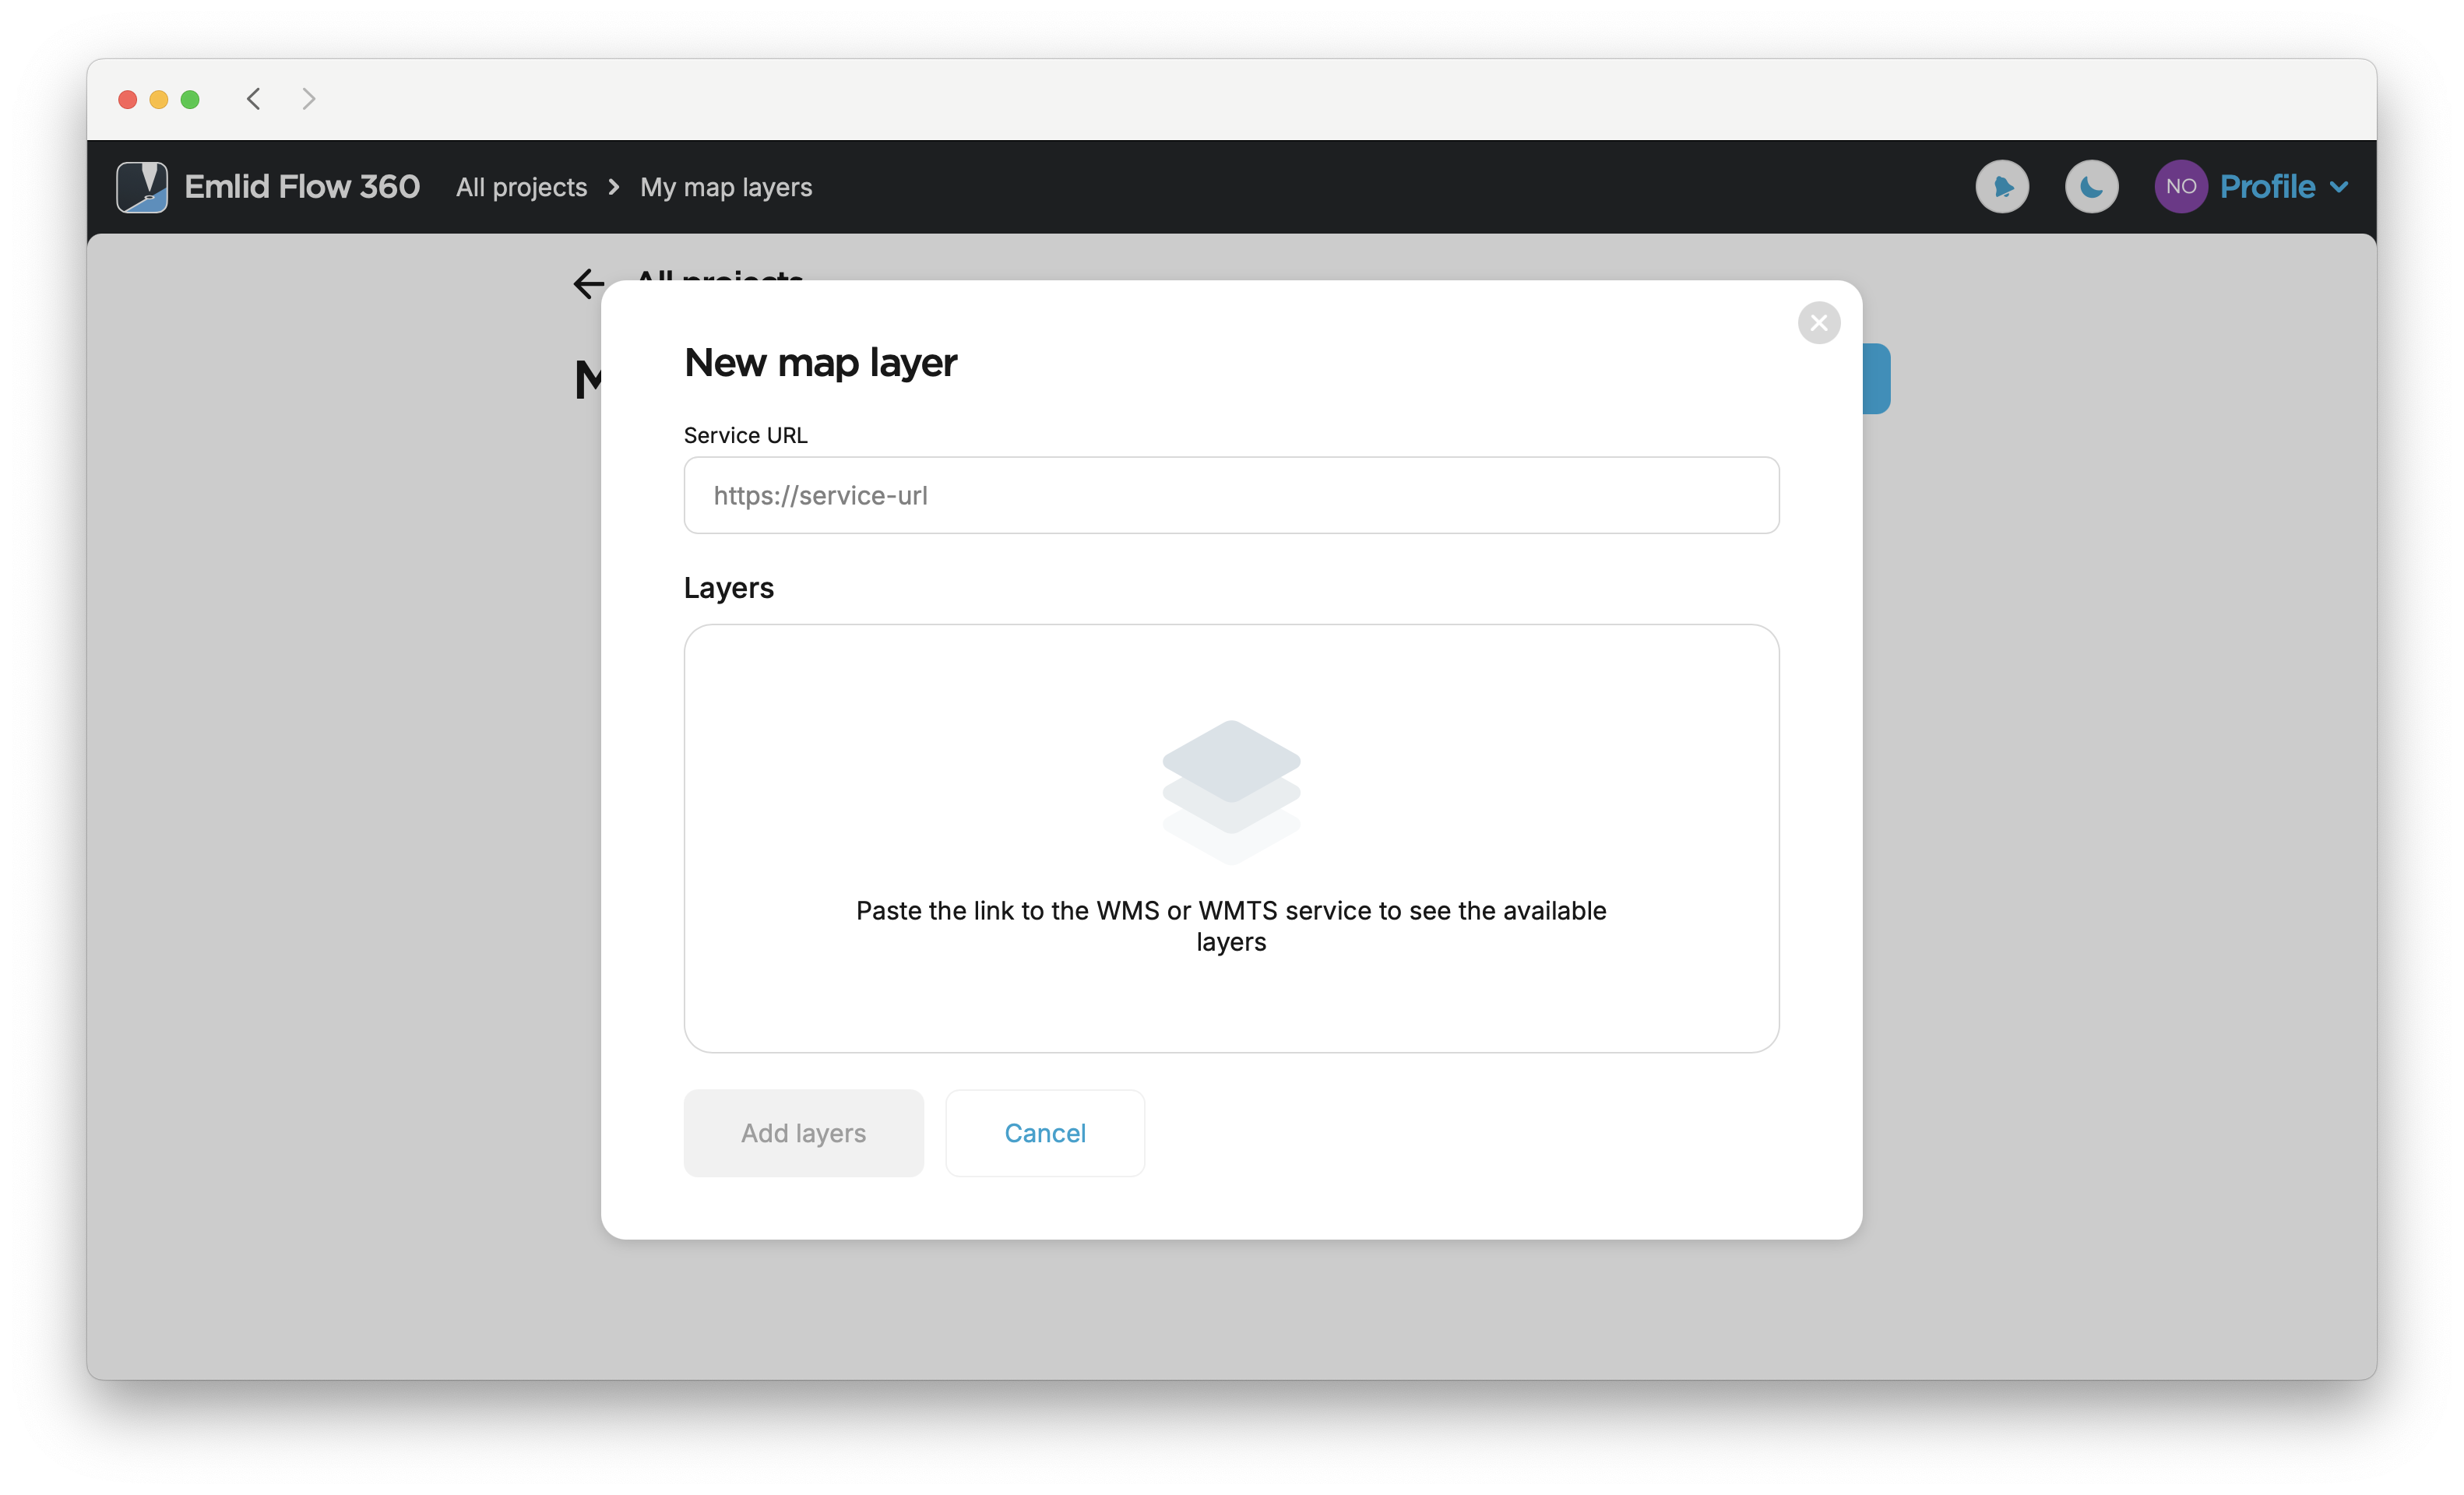
Task: Cancel the new map layer dialog
Action: tap(1044, 1132)
